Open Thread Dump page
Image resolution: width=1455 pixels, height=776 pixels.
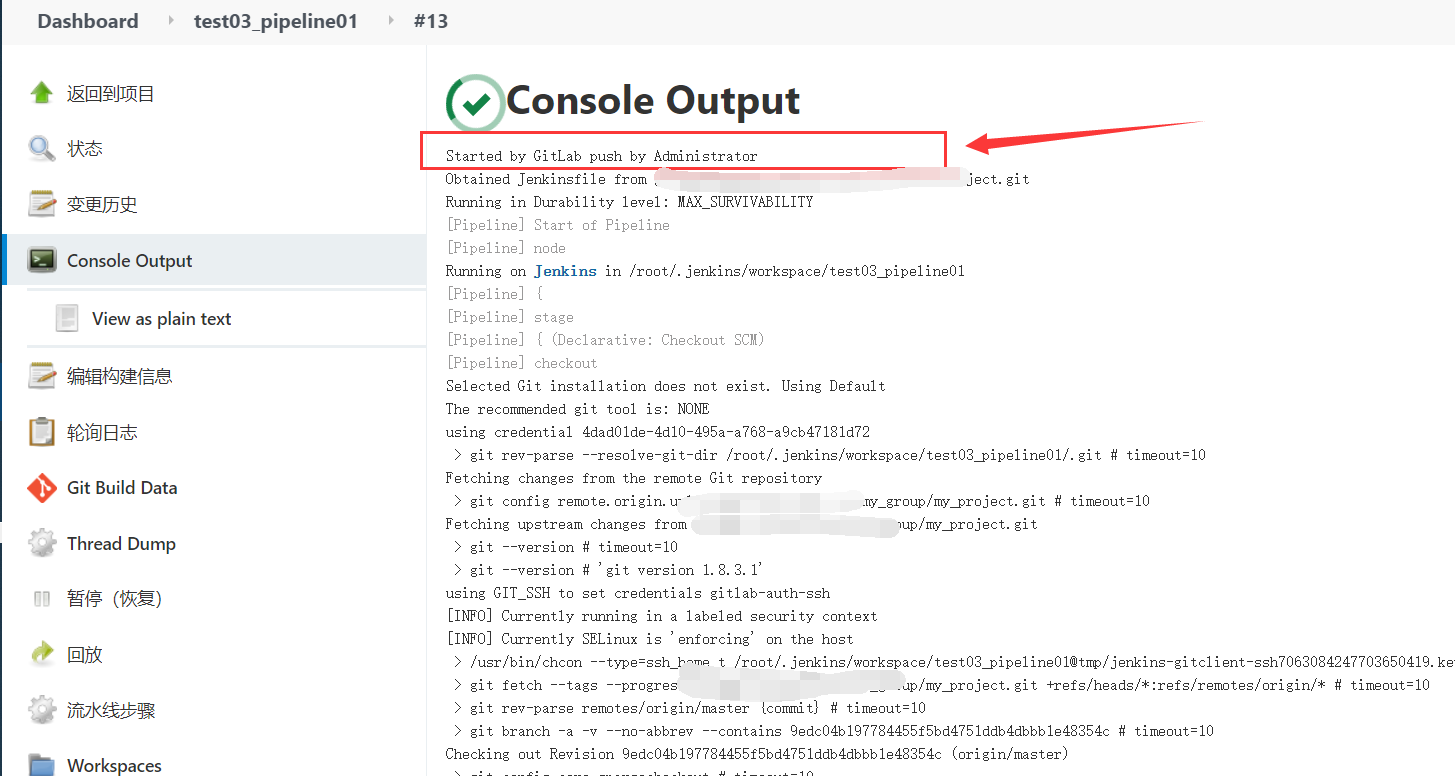pyautogui.click(x=121, y=544)
